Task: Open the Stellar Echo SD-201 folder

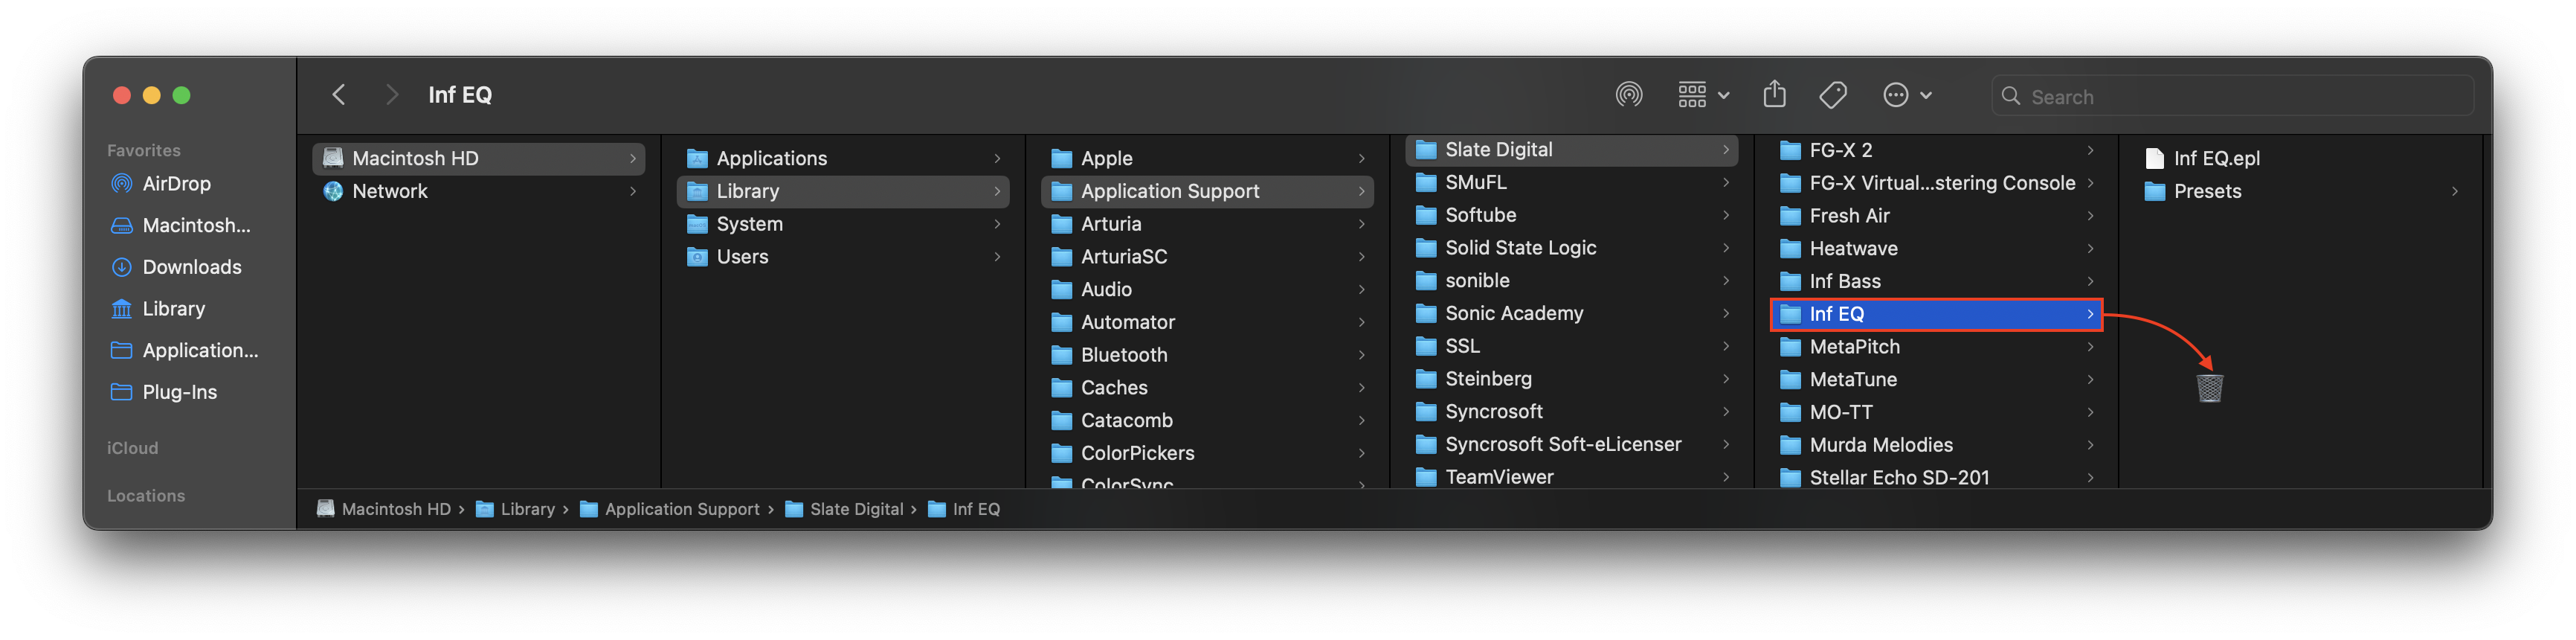Action: 1936,478
